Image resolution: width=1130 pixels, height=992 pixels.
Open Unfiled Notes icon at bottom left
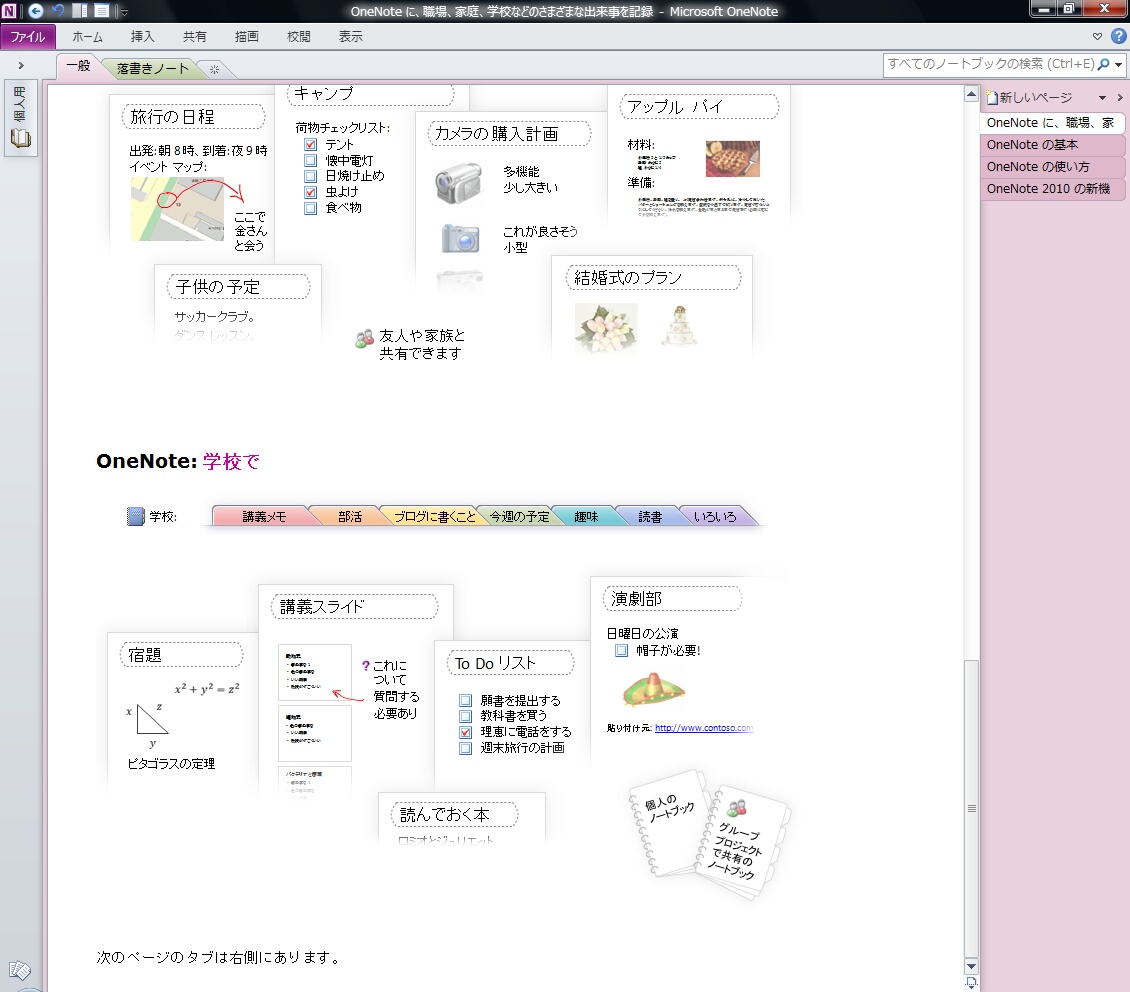[19, 970]
